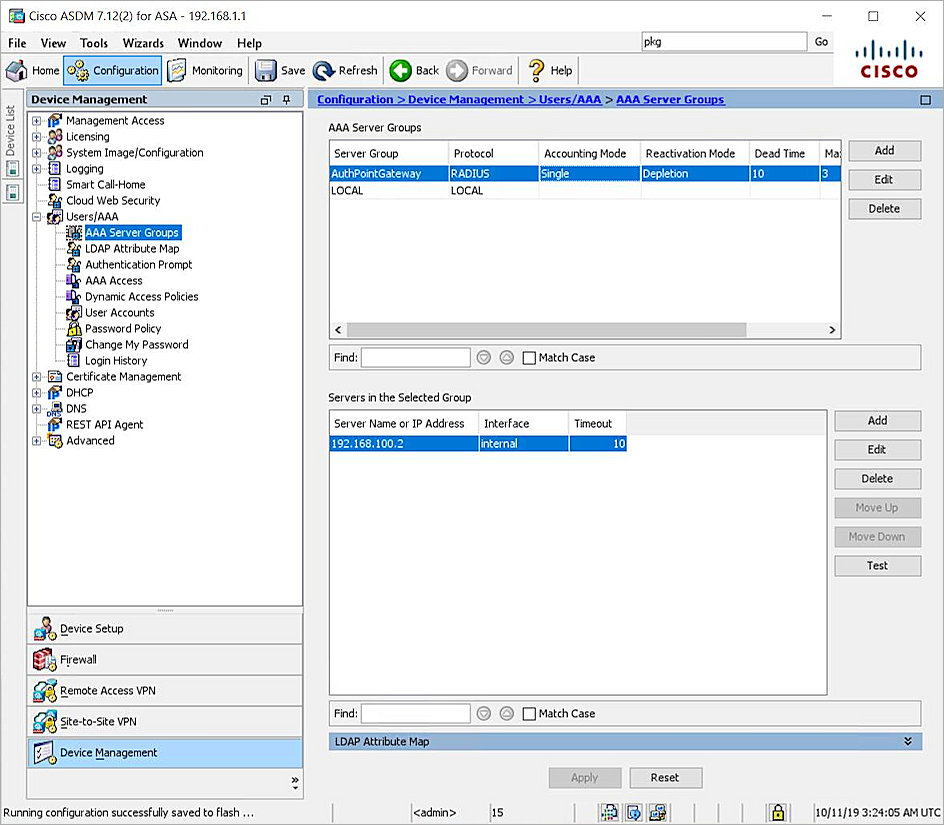Screen dimensions: 944x825
Task: Click the horizontal scrollbar right arrow
Action: click(831, 329)
